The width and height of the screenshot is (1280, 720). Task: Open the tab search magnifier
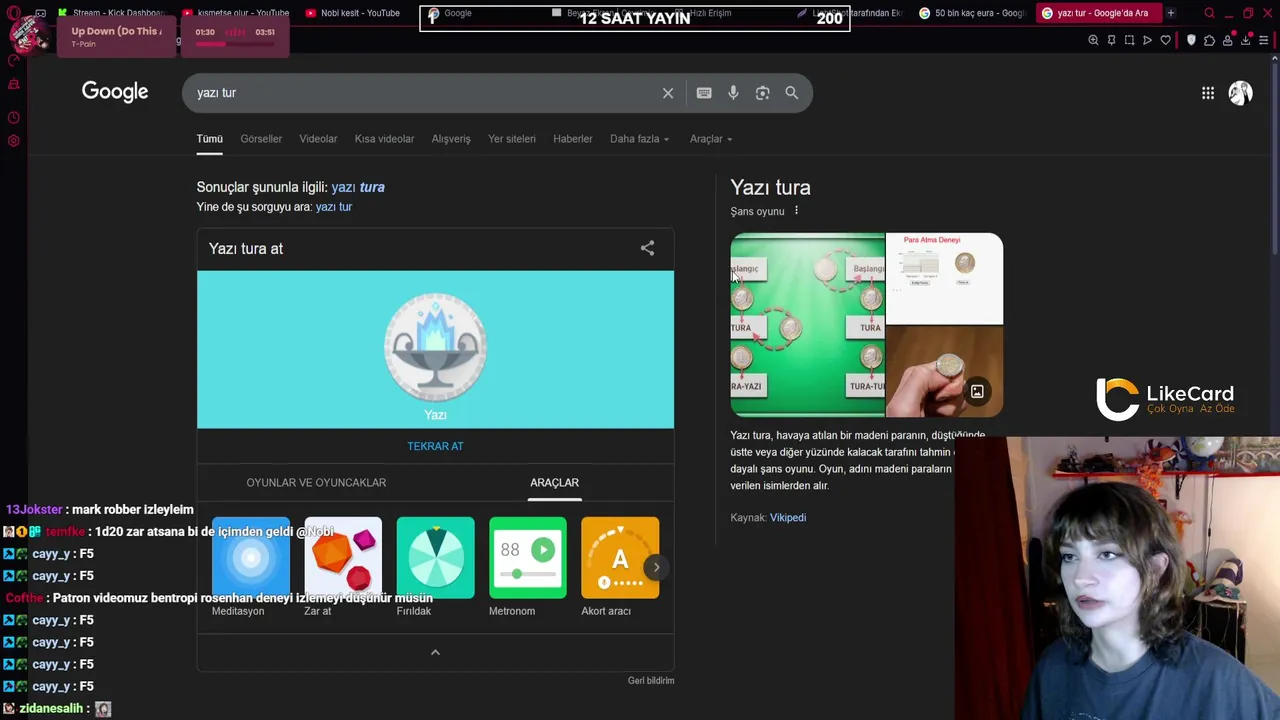(x=1209, y=13)
